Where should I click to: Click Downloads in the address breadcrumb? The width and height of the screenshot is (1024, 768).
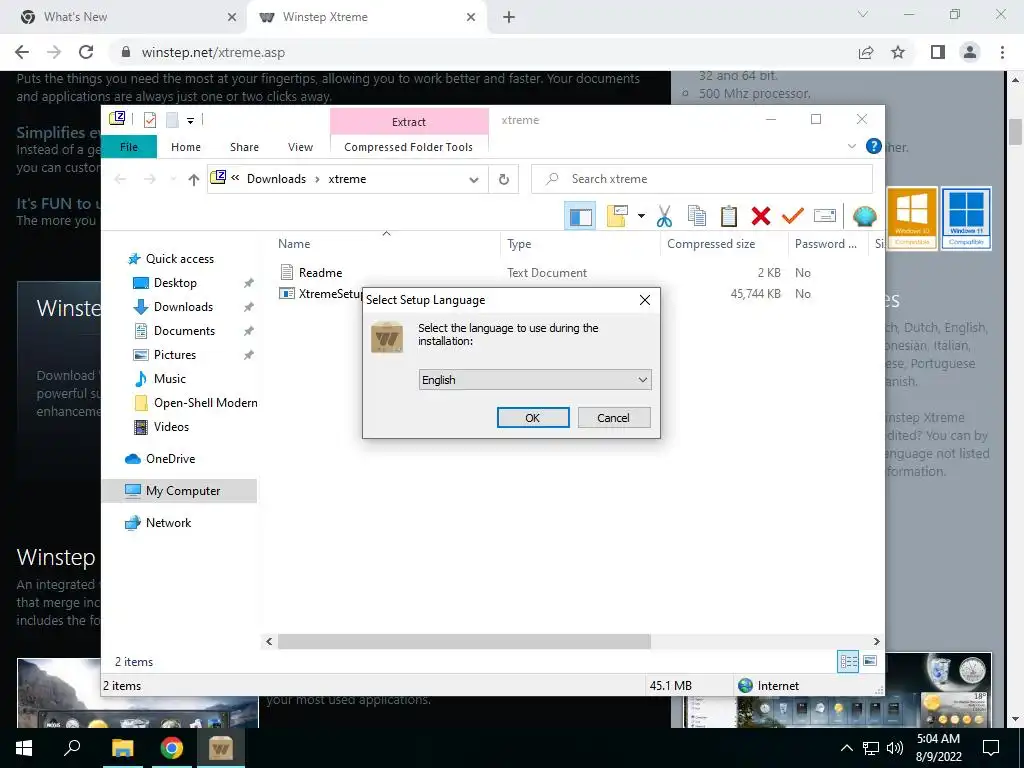[x=276, y=179]
